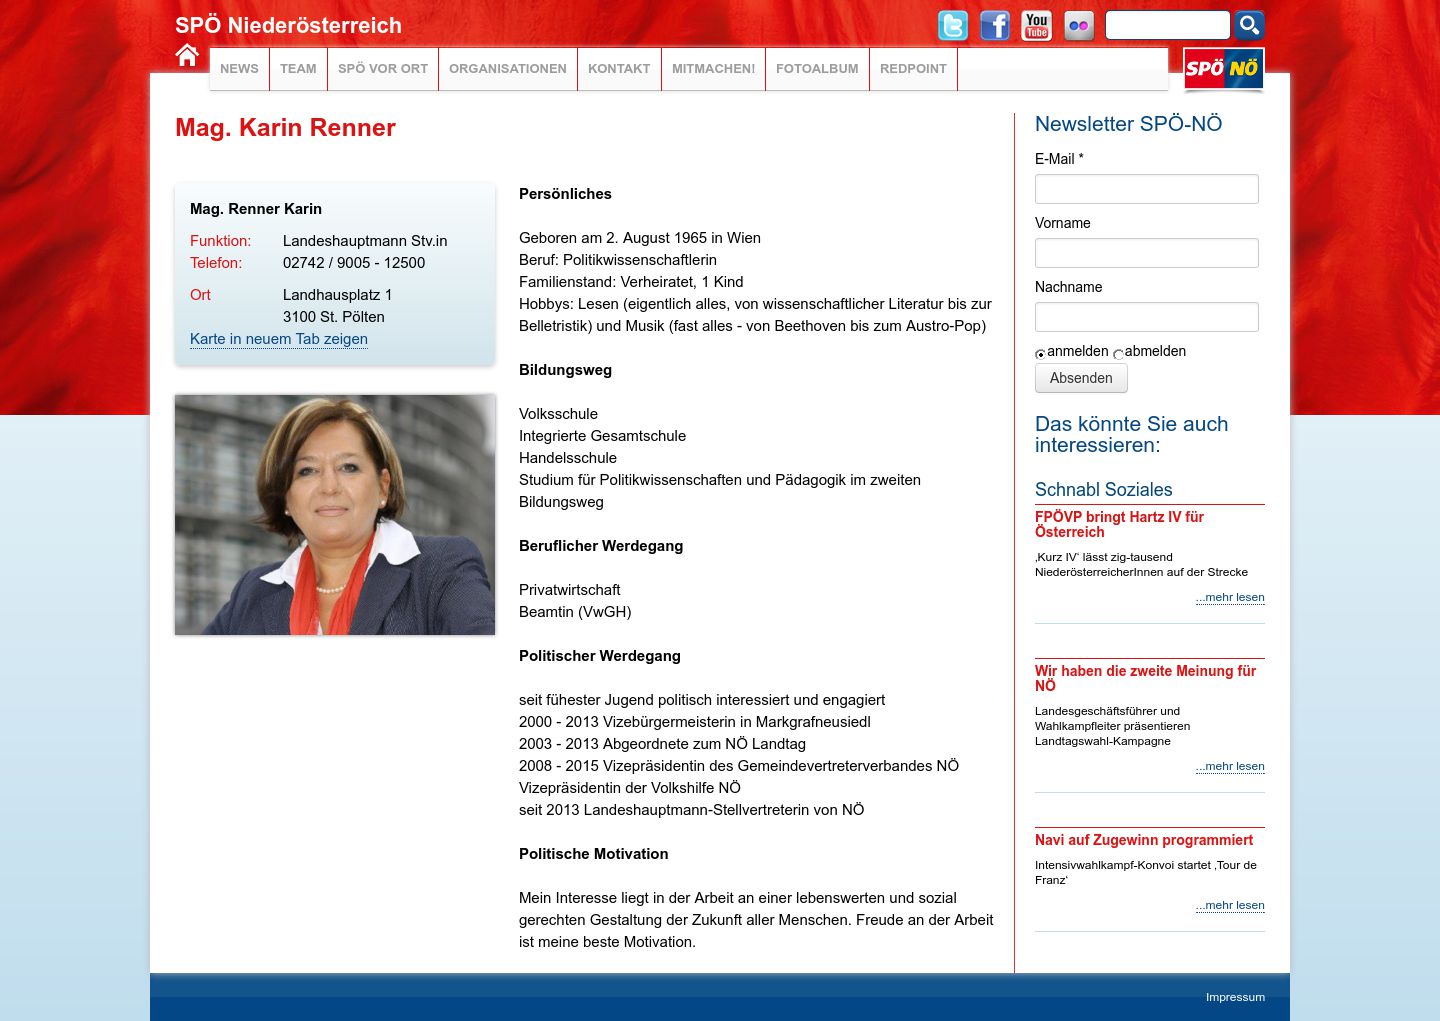The height and width of the screenshot is (1021, 1440).
Task: Open the NEWS menu item
Action: click(239, 69)
